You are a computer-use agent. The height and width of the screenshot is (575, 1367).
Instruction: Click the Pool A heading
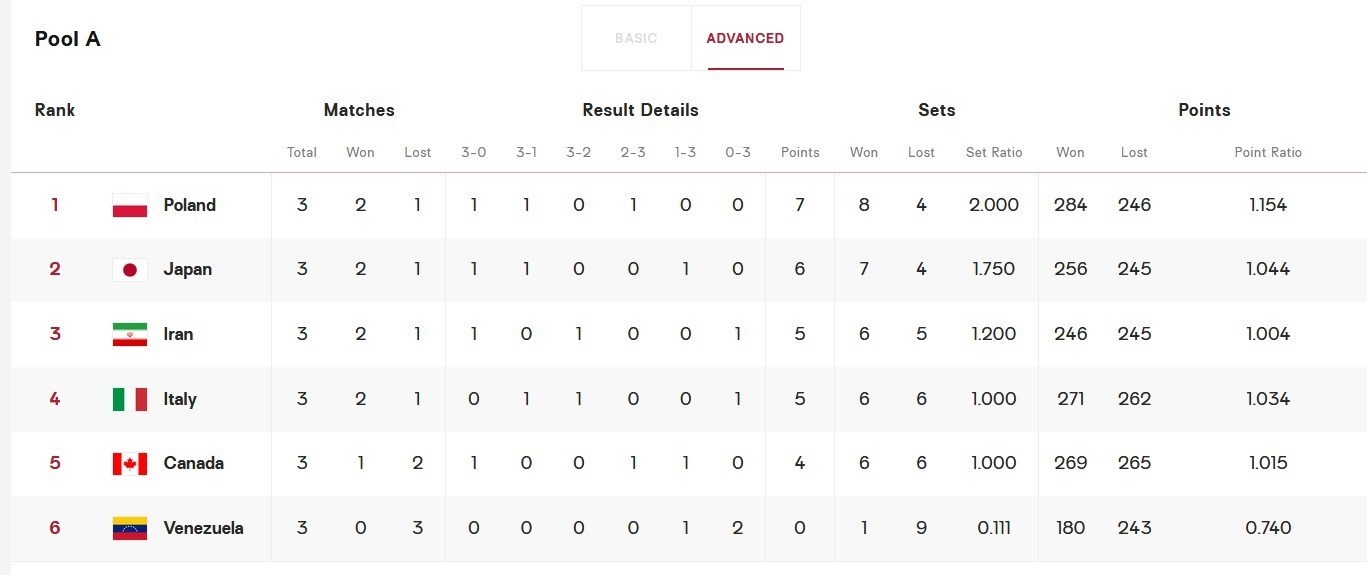click(68, 39)
